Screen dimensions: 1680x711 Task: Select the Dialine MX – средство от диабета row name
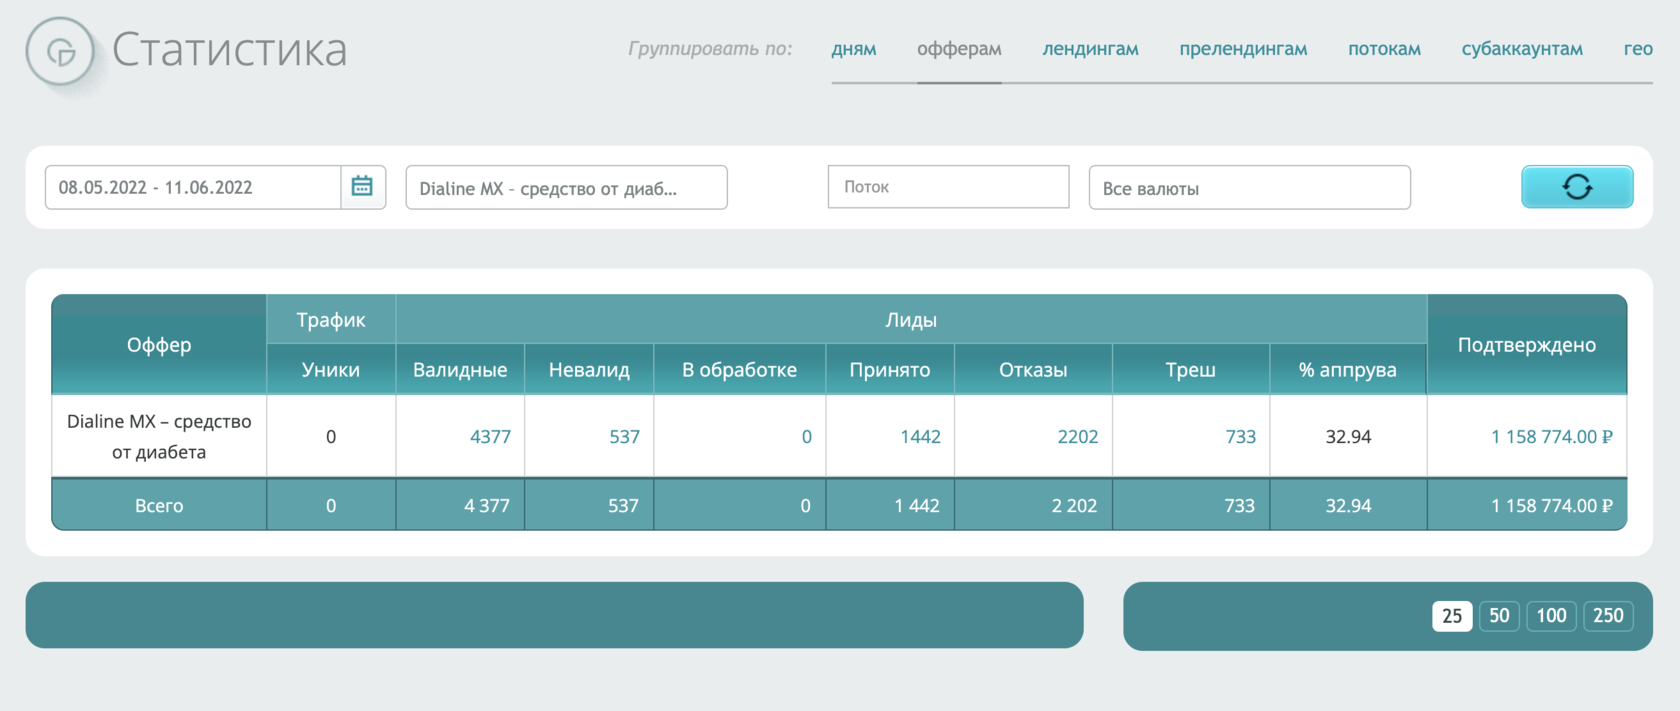click(159, 436)
